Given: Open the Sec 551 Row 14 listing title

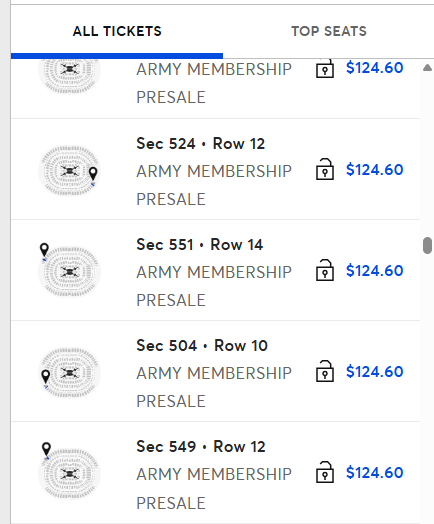Looking at the screenshot, I should 199,245.
